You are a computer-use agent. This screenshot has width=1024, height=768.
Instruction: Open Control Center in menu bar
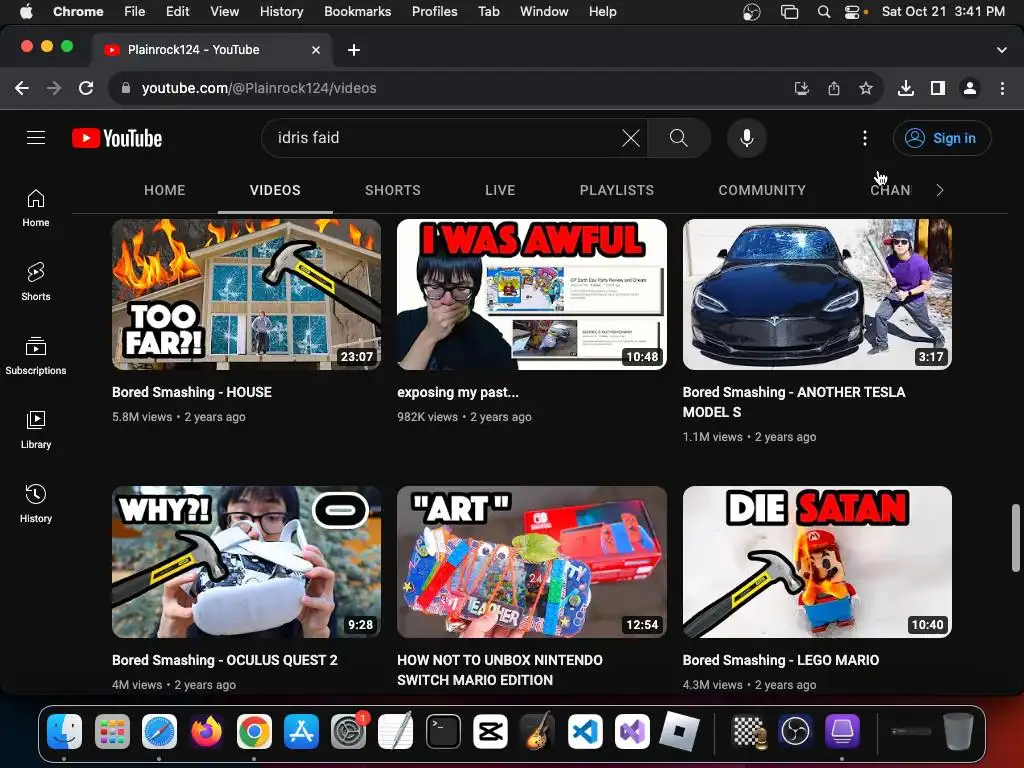[x=853, y=12]
